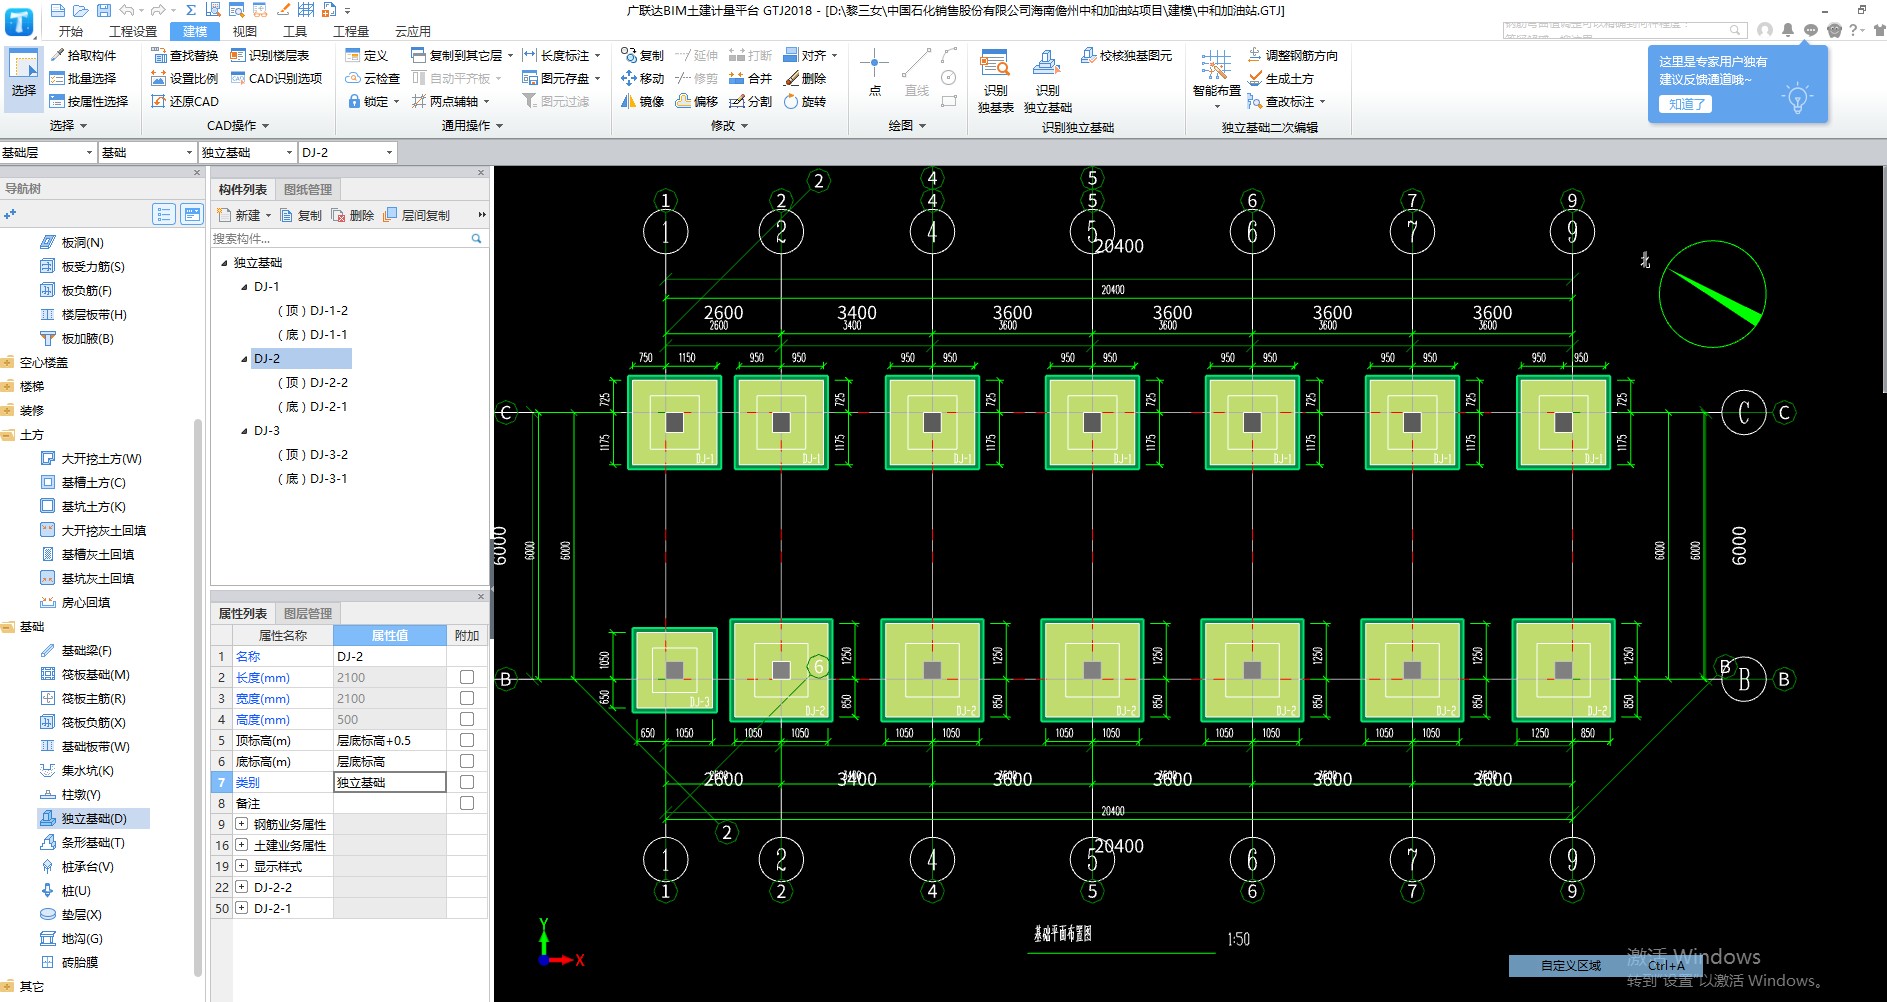Open the 工程设置 ribbon tab

coord(133,31)
